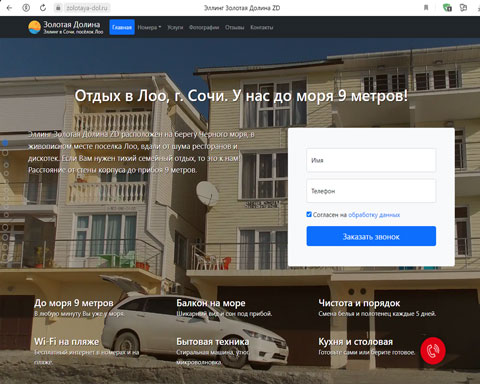Viewport: 480px width, 384px height.
Task: Click the Чистота и порядок heading
Action: [359, 303]
